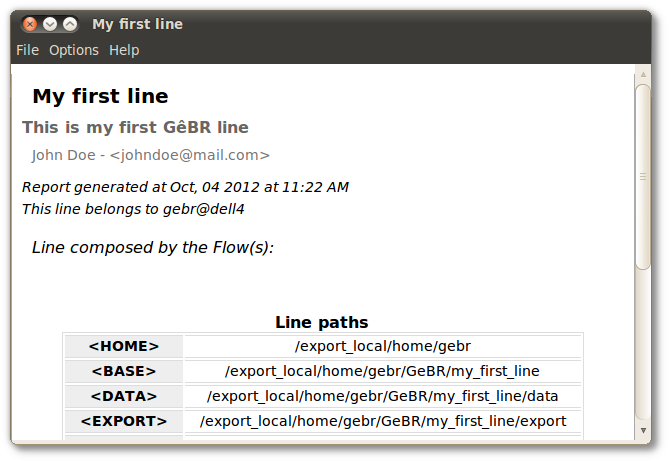This screenshot has width=669, height=462.
Task: Click the Line paths table title
Action: pos(322,323)
